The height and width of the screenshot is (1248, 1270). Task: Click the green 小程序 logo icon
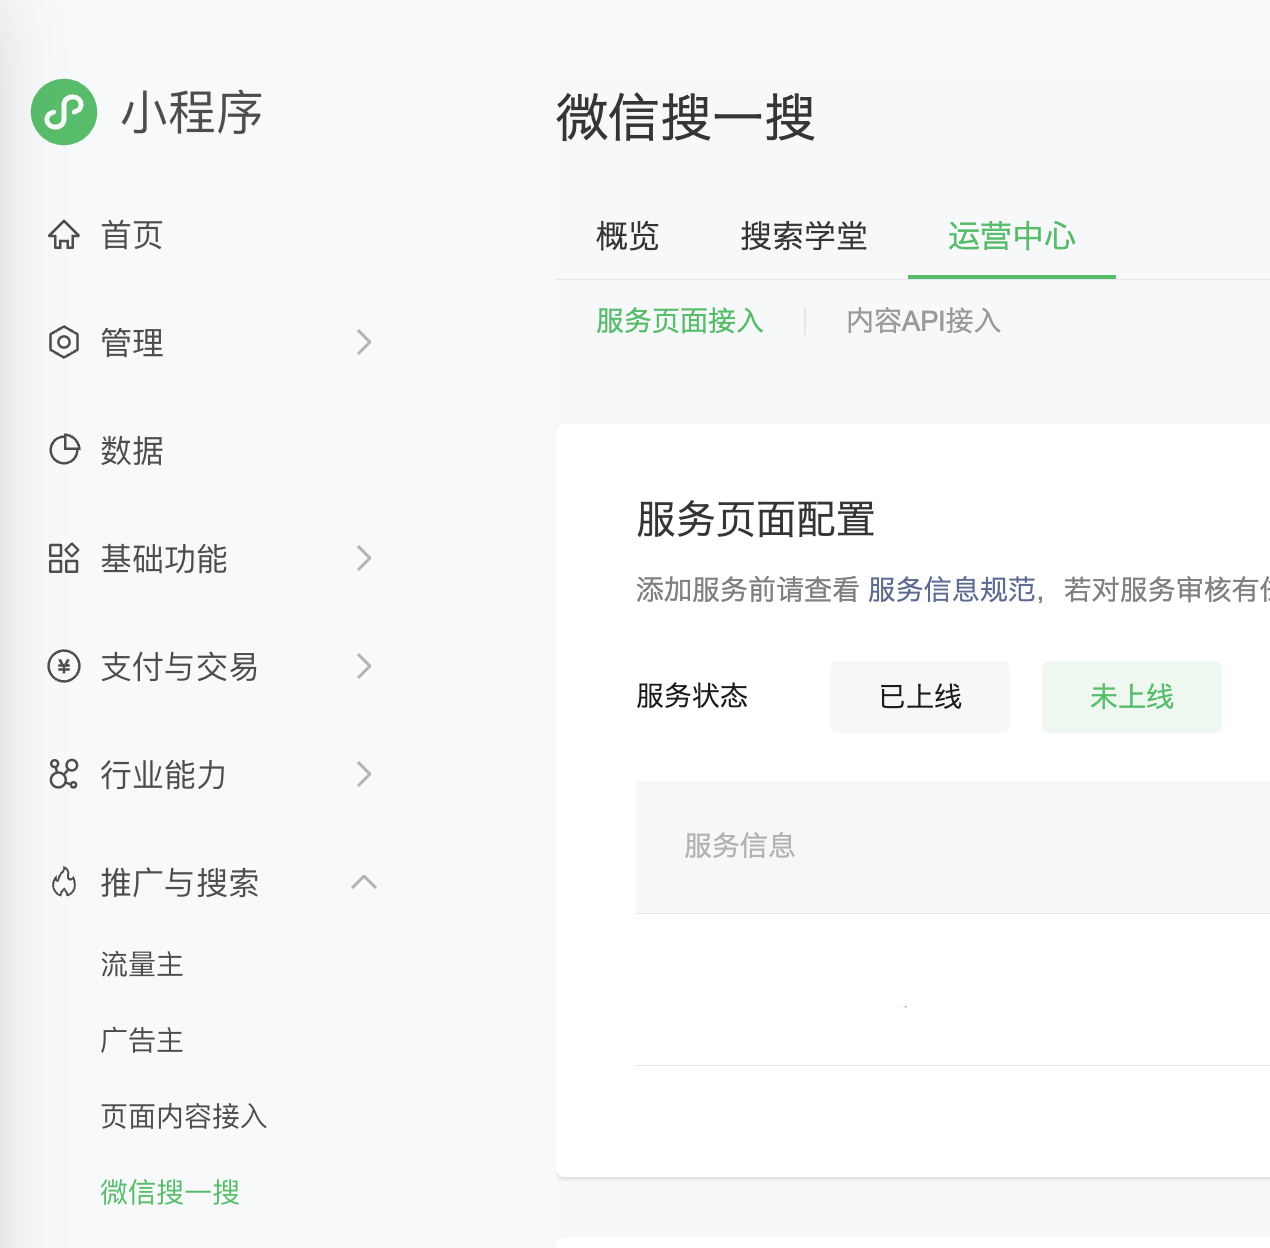click(64, 112)
